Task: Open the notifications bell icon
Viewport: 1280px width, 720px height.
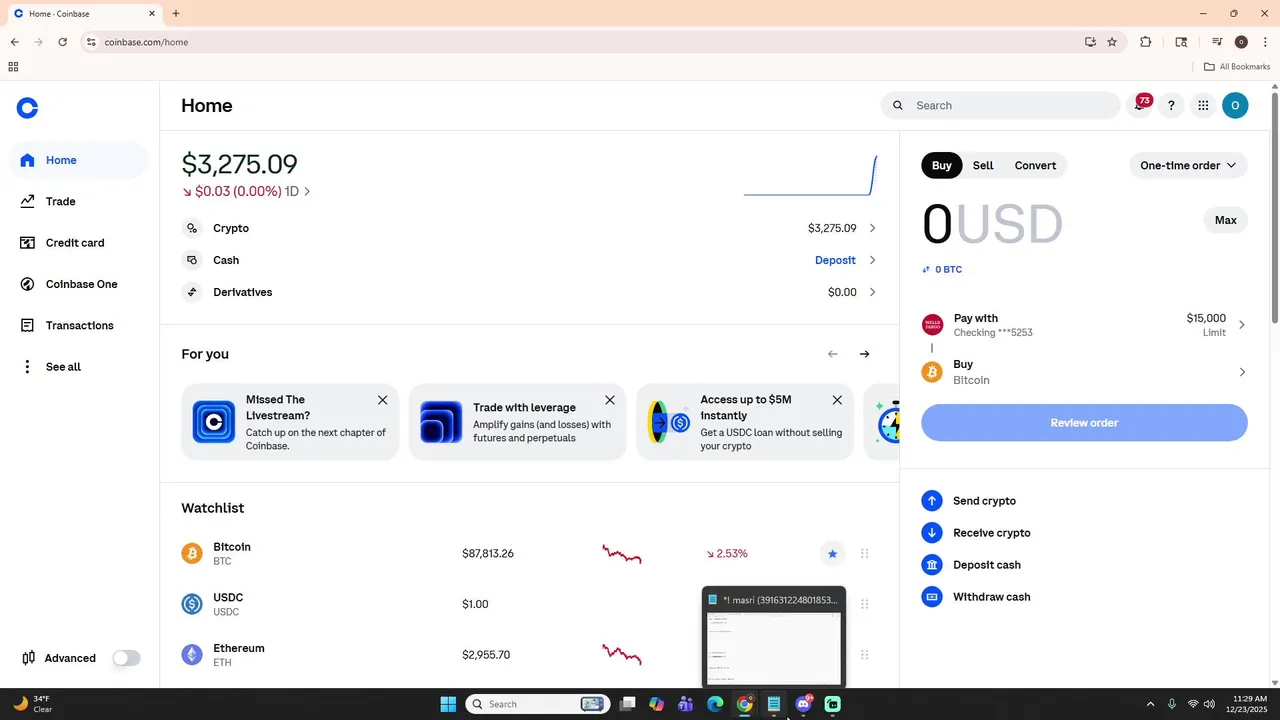Action: (x=1140, y=105)
